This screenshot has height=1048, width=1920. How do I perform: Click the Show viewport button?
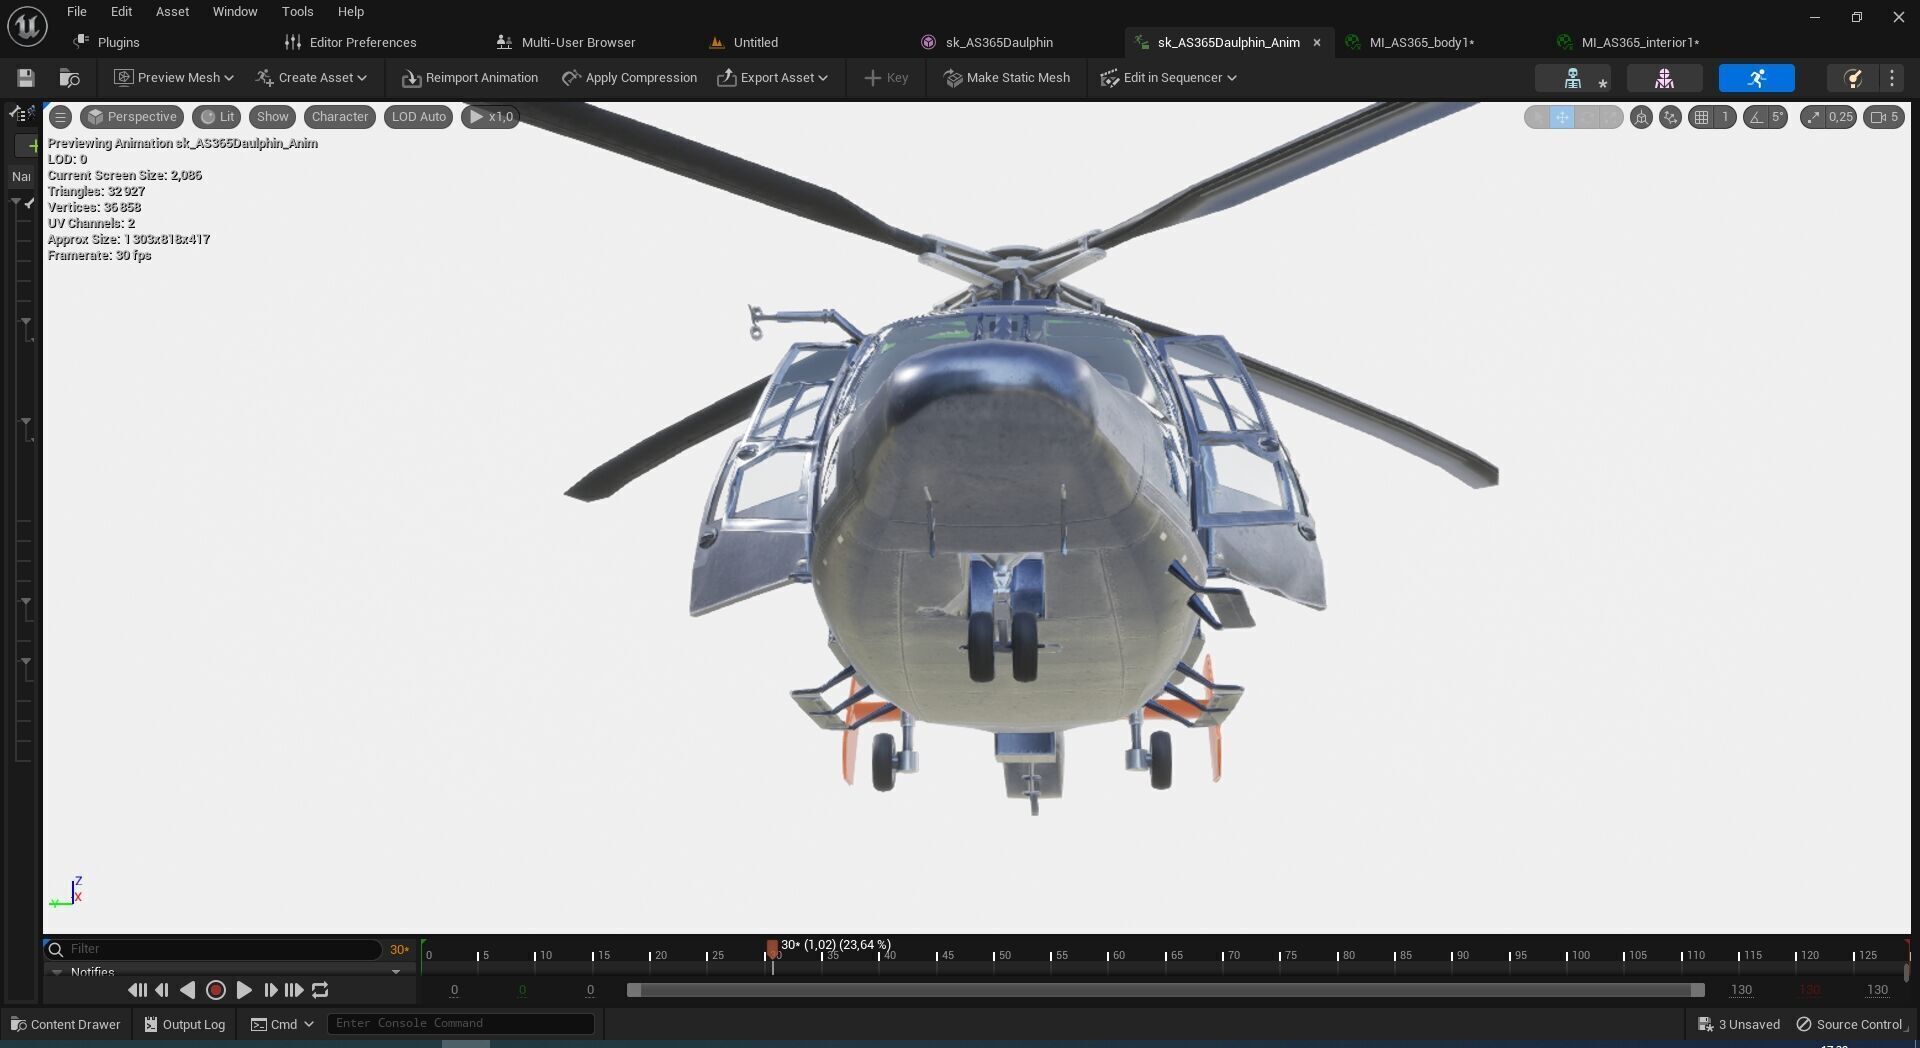(272, 117)
